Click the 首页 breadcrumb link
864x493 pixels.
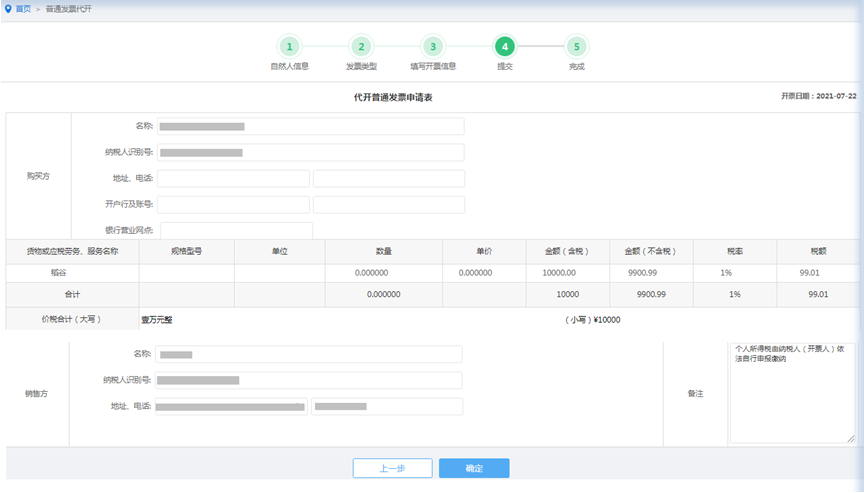point(23,8)
